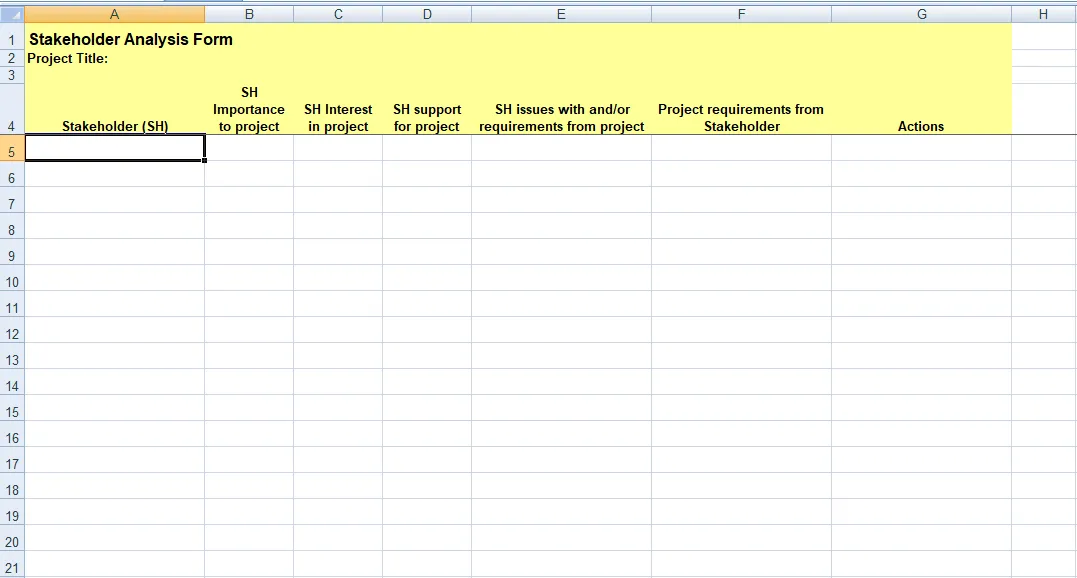Click empty cell under SH Importance in row 5
1077x578 pixels.
[x=249, y=148]
